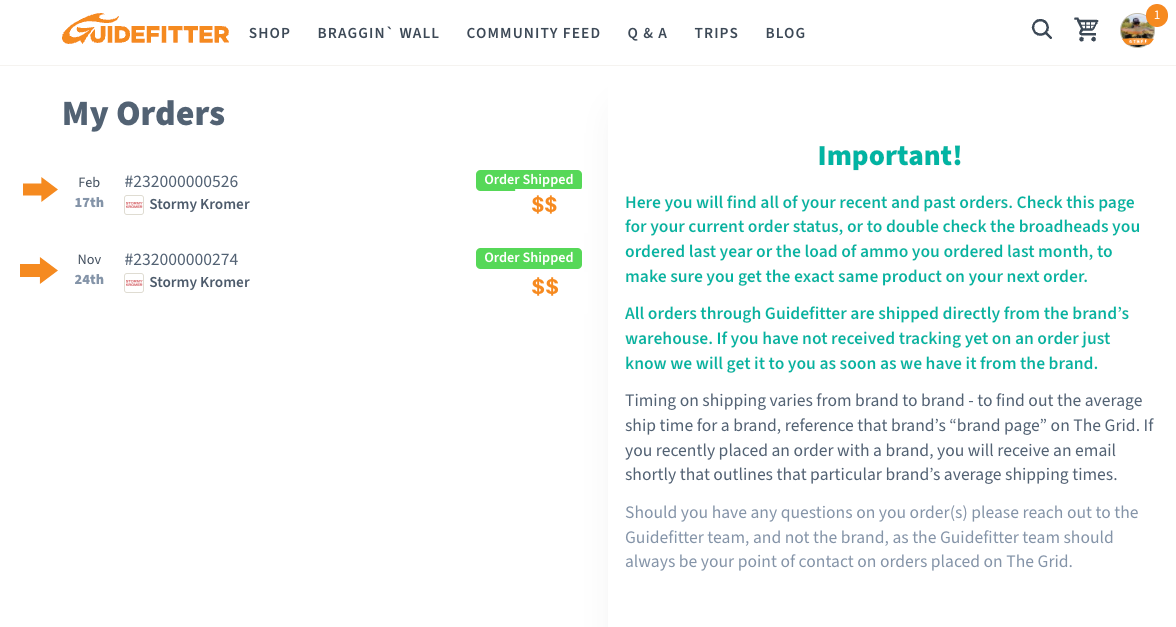Click the Guidefitter logo
Image resolution: width=1176 pixels, height=627 pixels.
point(146,30)
